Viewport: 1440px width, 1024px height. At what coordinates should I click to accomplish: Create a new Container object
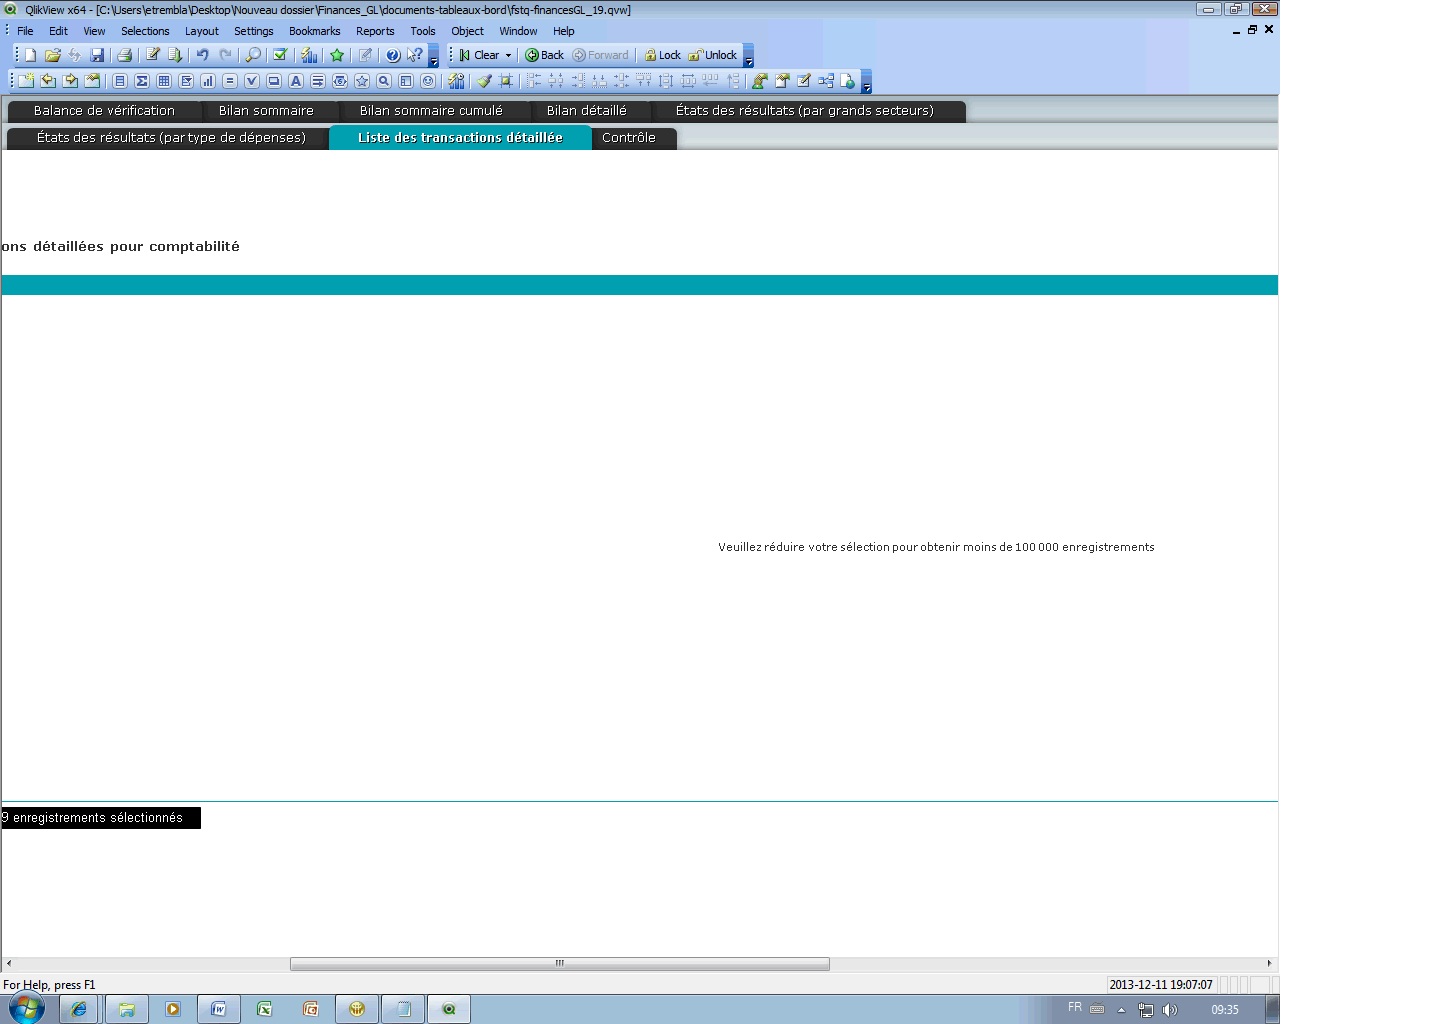tap(406, 81)
